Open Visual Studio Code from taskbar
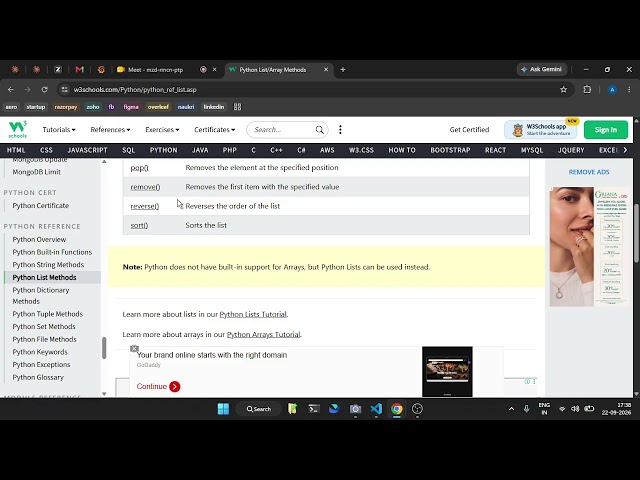The width and height of the screenshot is (640, 480). click(x=376, y=409)
